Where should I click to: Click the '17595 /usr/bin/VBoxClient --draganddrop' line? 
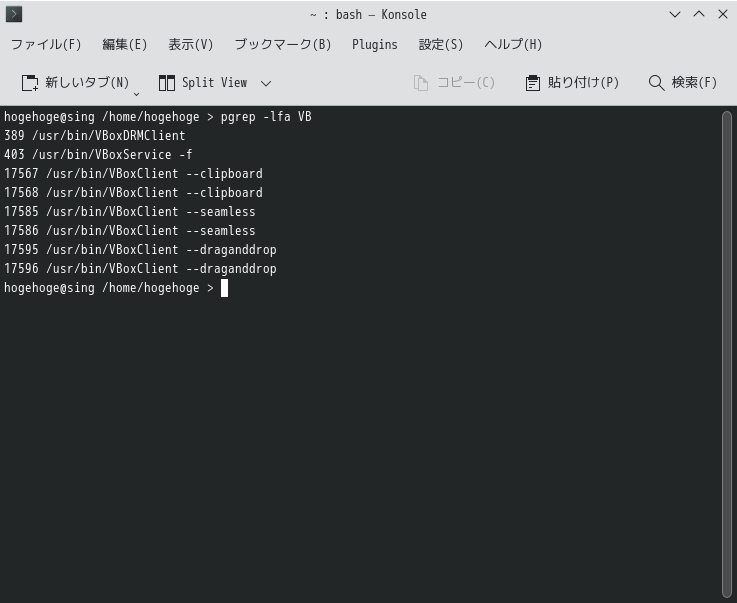(x=140, y=250)
